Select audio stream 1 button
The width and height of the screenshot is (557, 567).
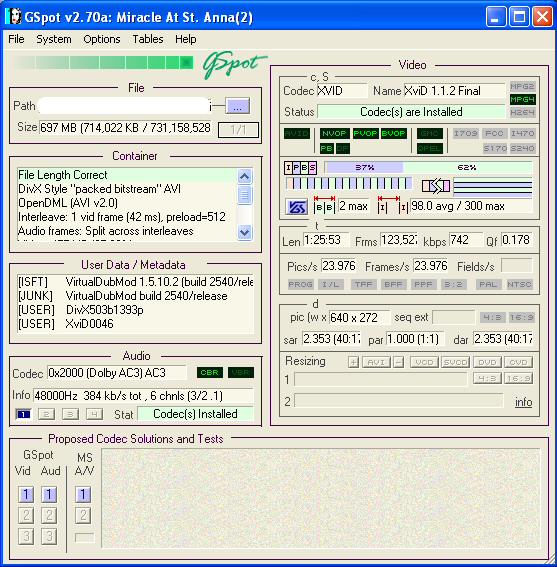[x=24, y=414]
